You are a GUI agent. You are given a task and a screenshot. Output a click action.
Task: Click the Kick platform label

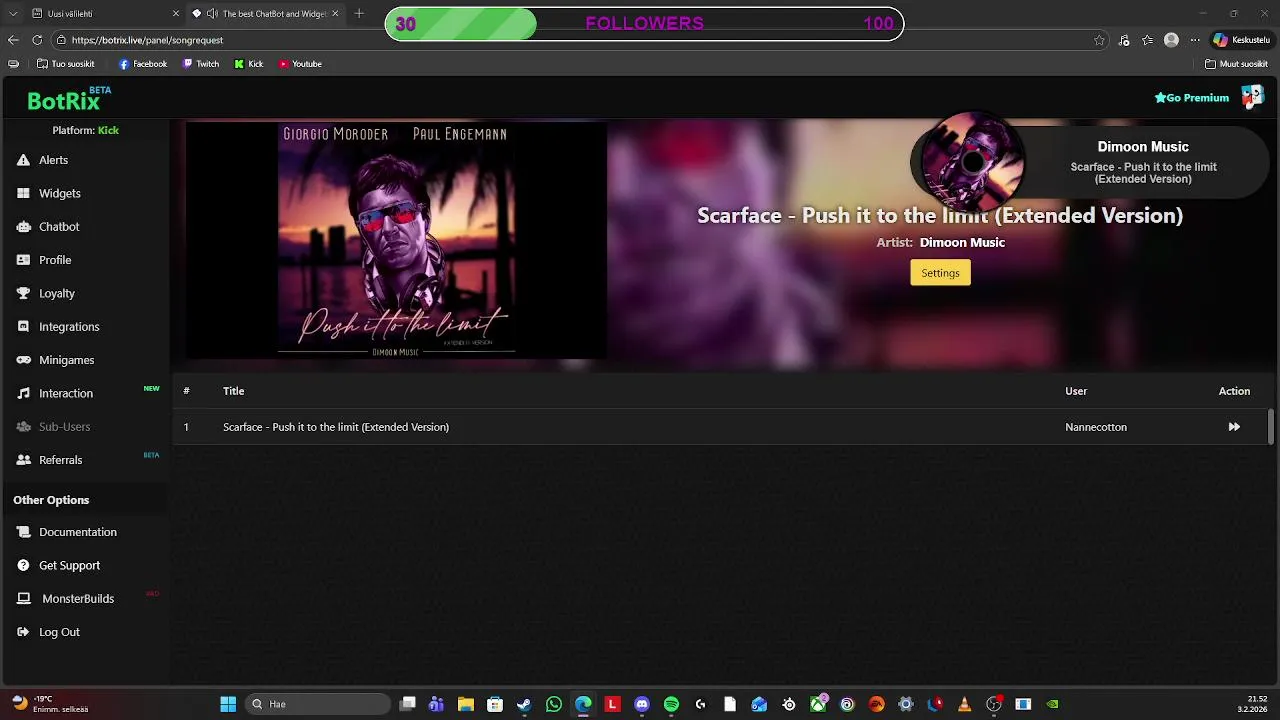[108, 130]
